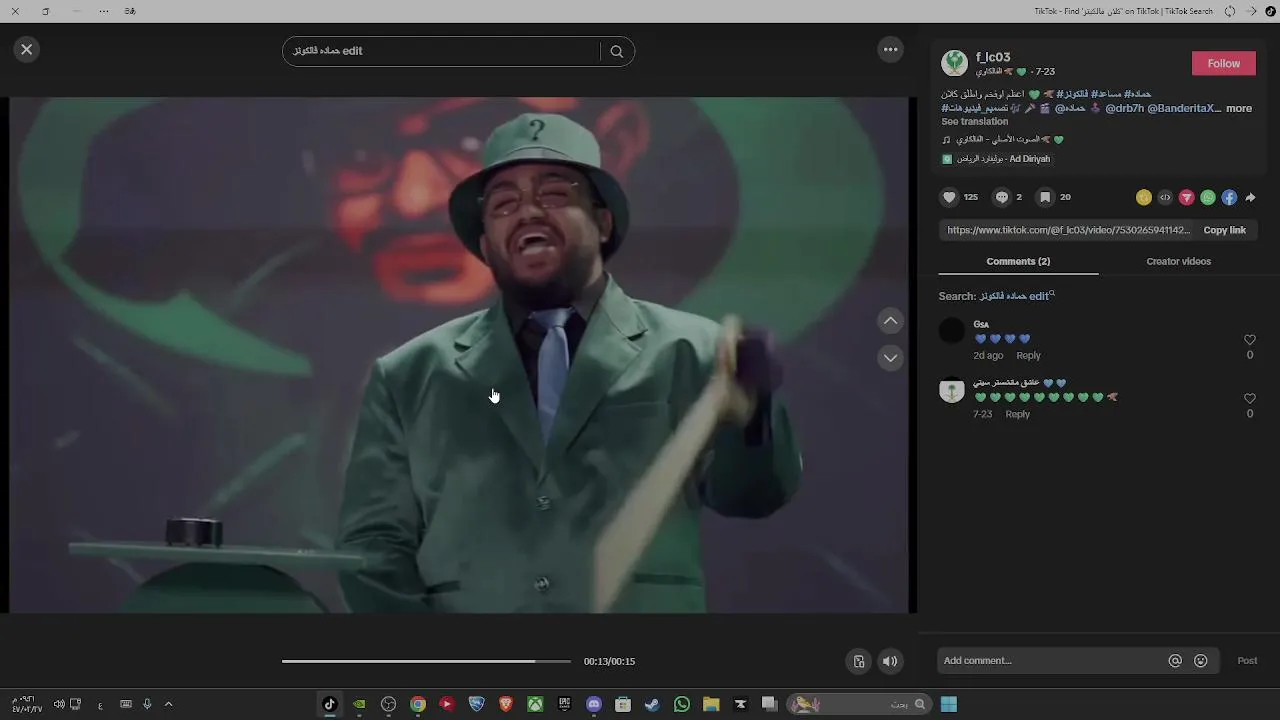Open the emoji picker in comment box
This screenshot has width=1280, height=720.
(x=1201, y=661)
